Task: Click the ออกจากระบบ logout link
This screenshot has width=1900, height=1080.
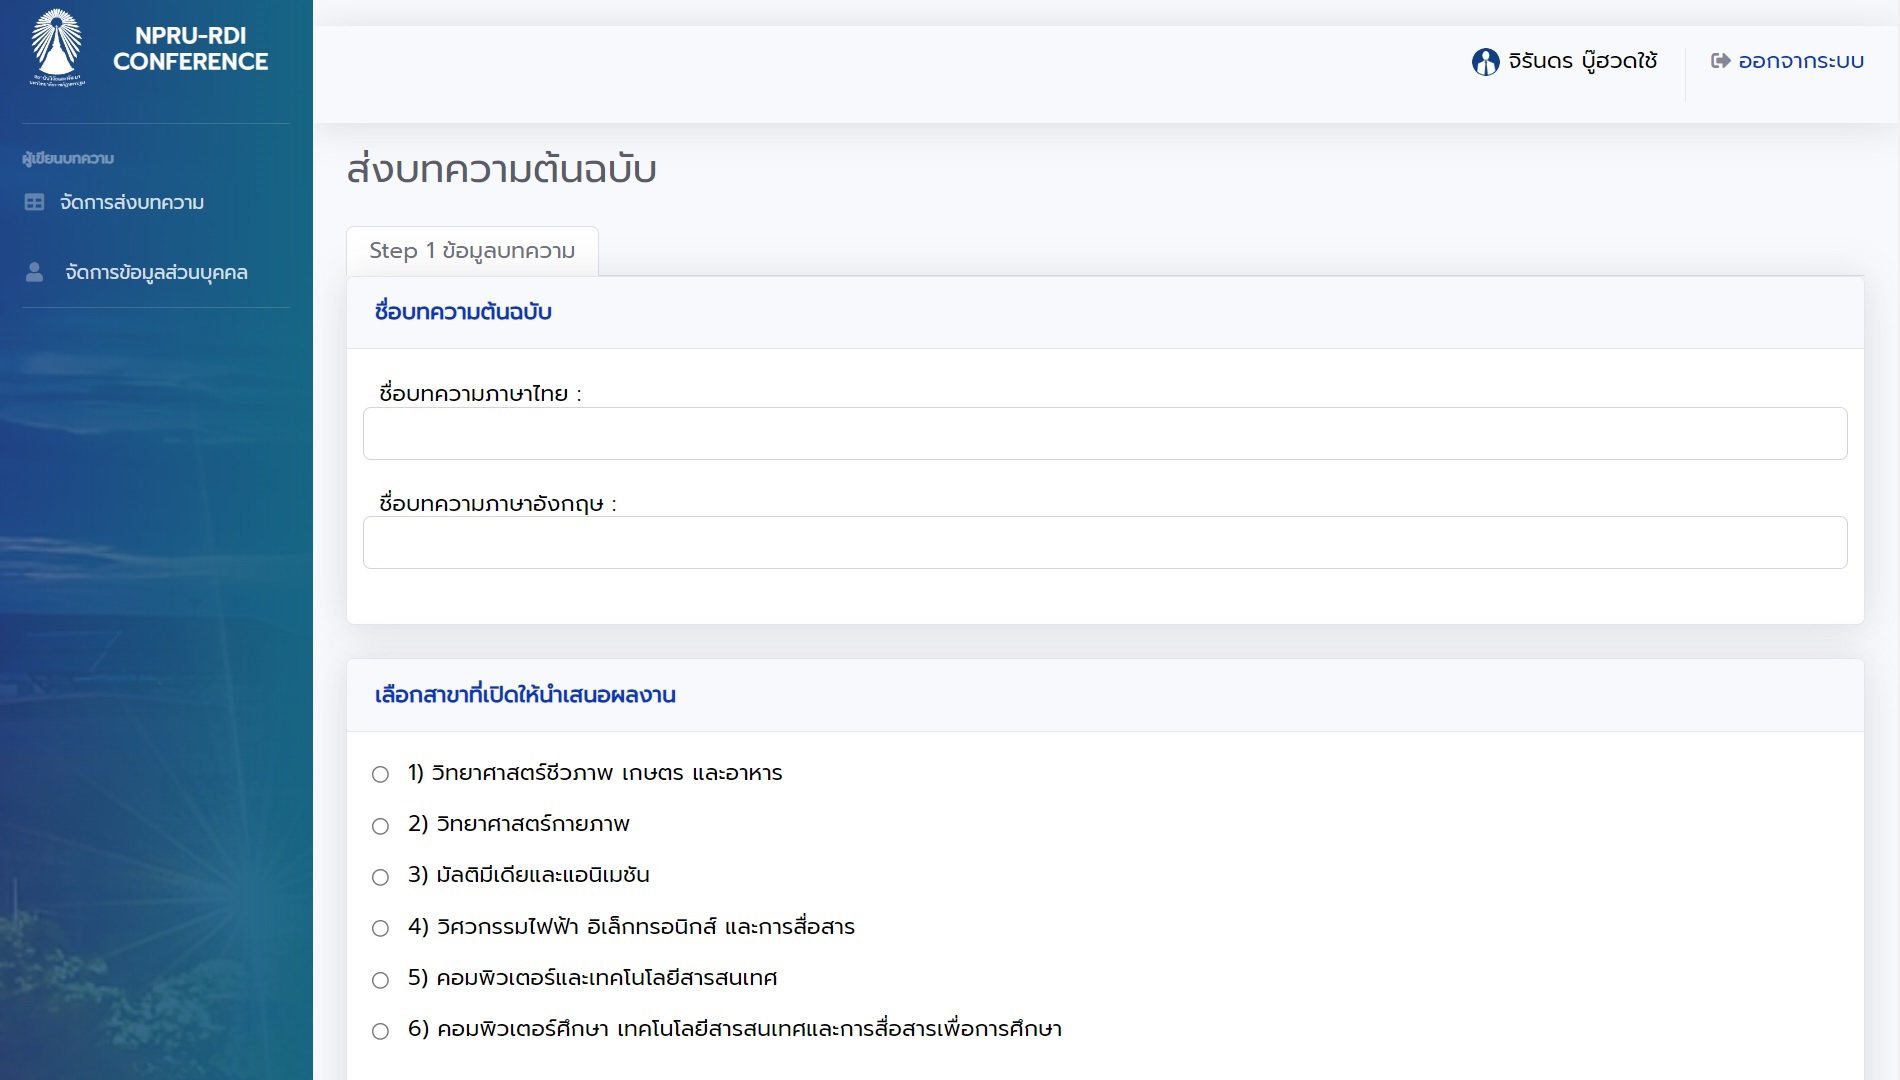Action: tap(1800, 61)
